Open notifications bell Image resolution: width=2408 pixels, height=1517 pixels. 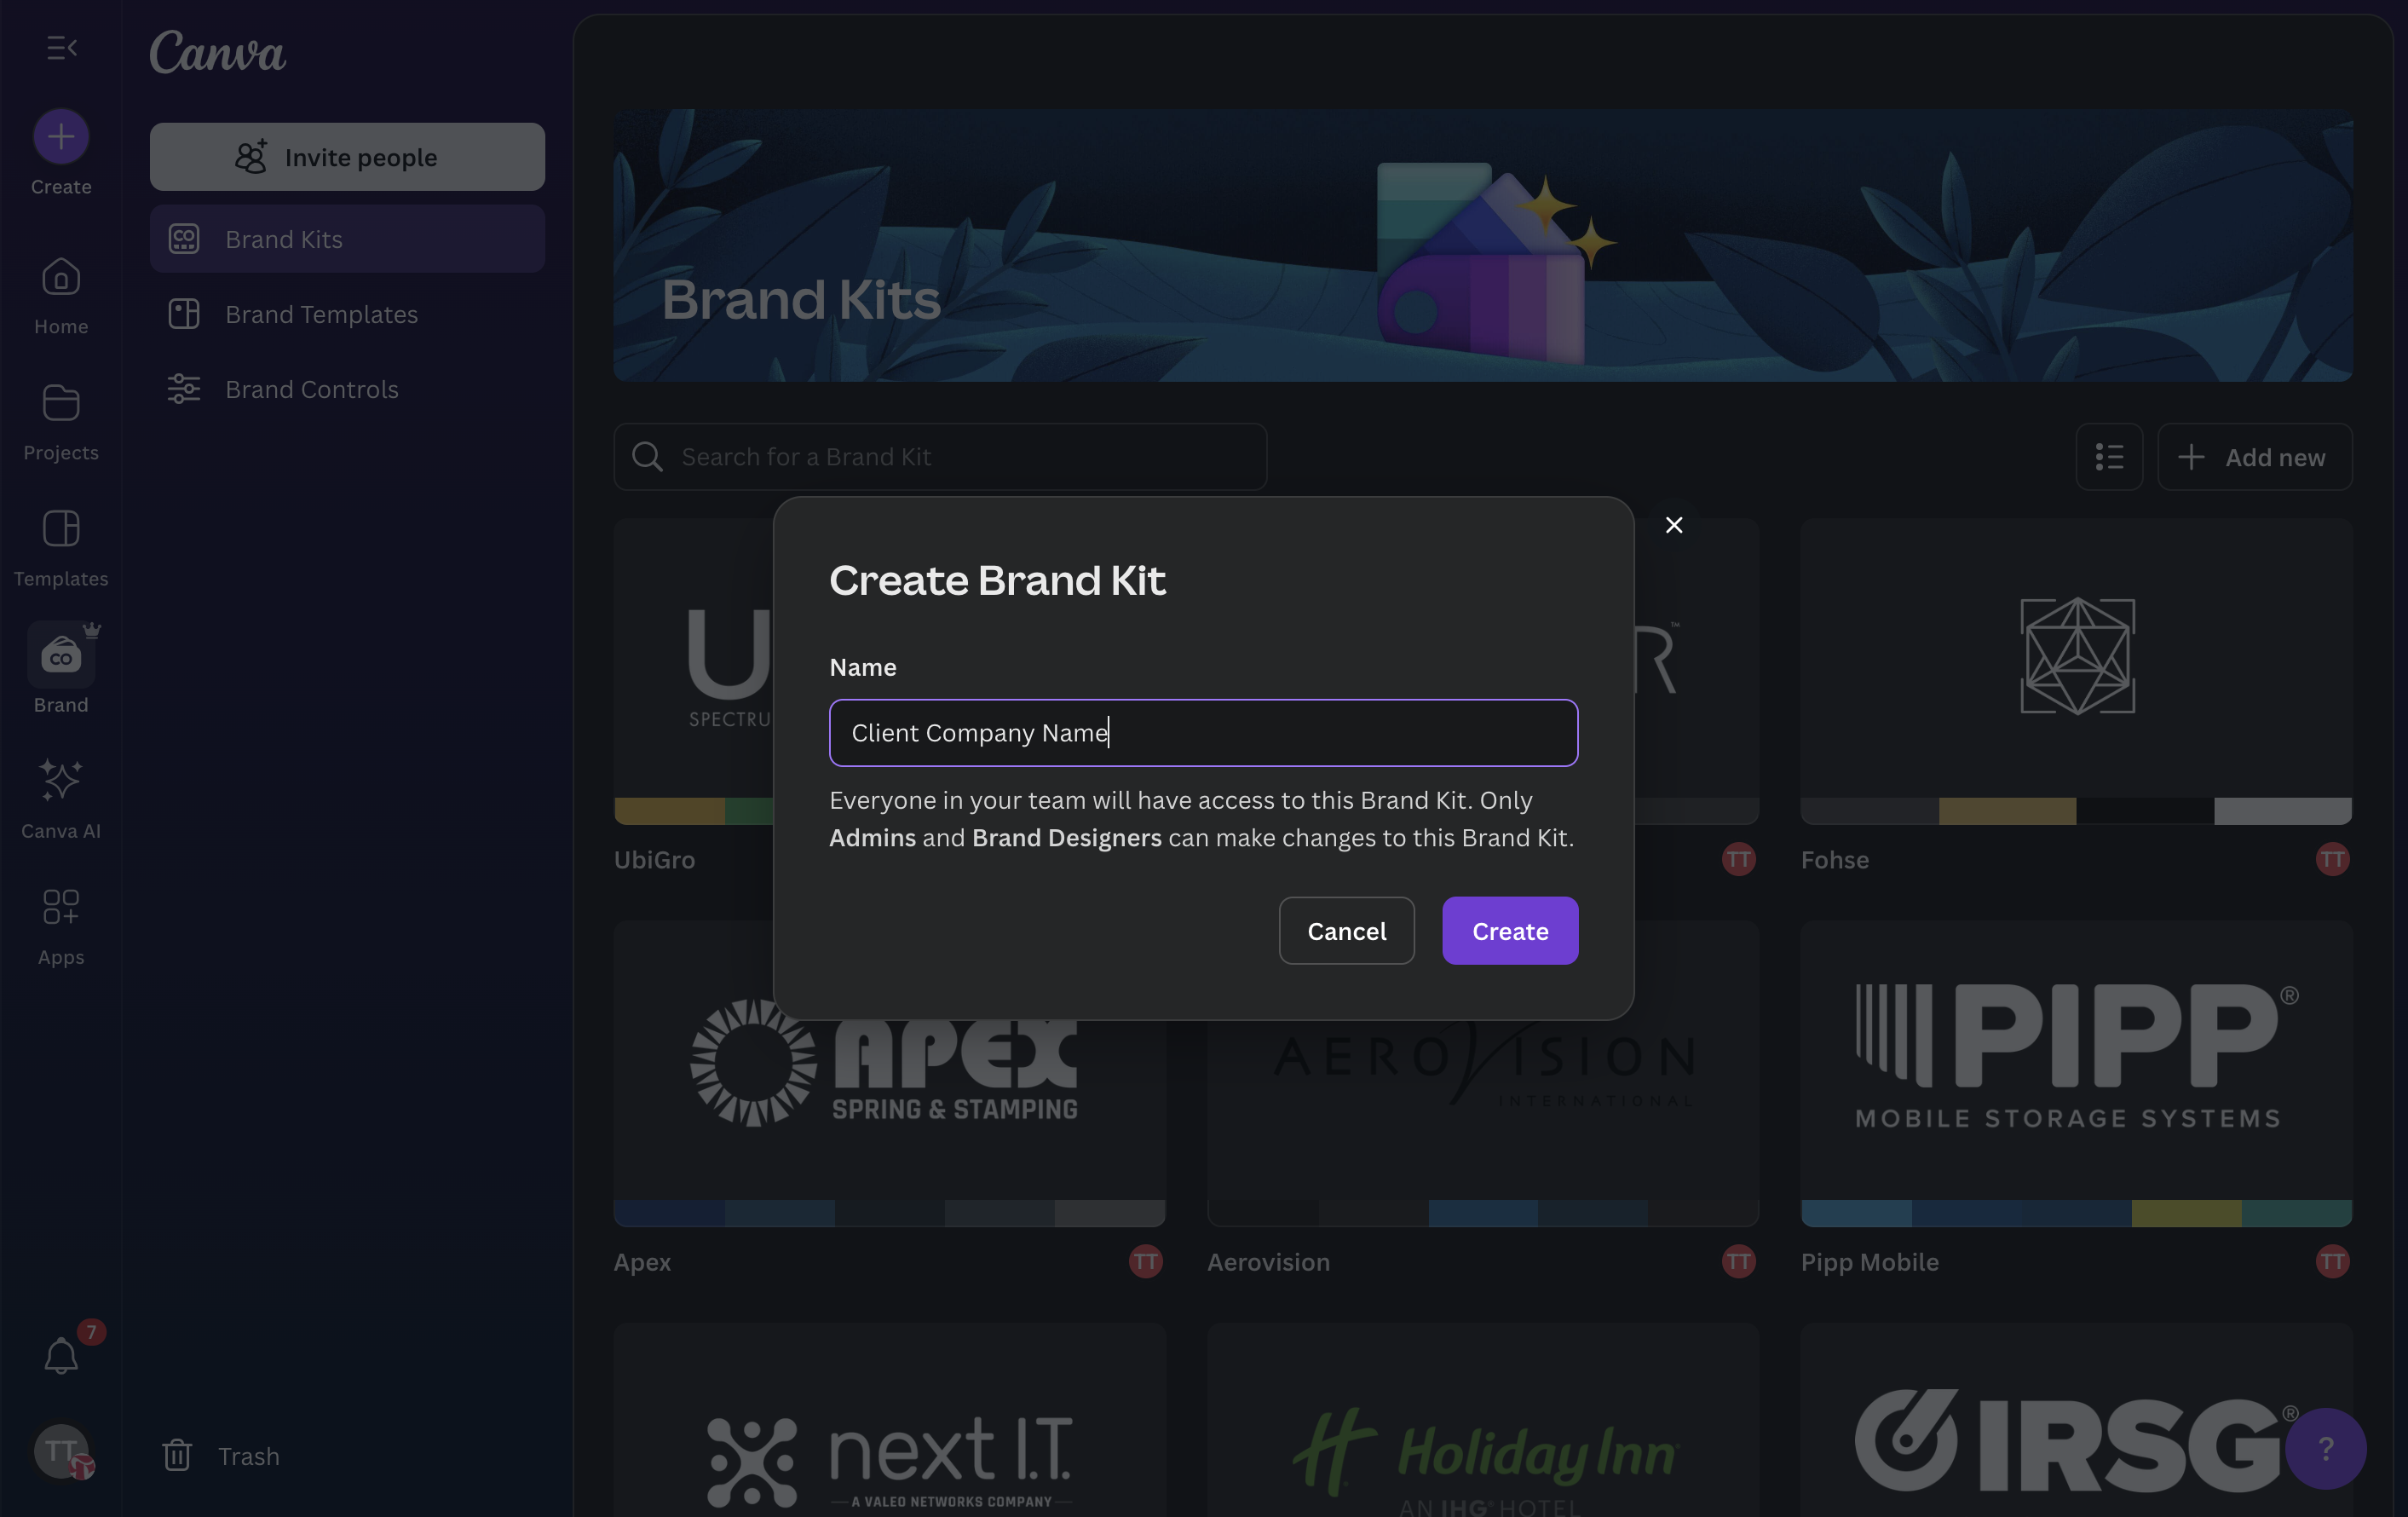pos(61,1356)
